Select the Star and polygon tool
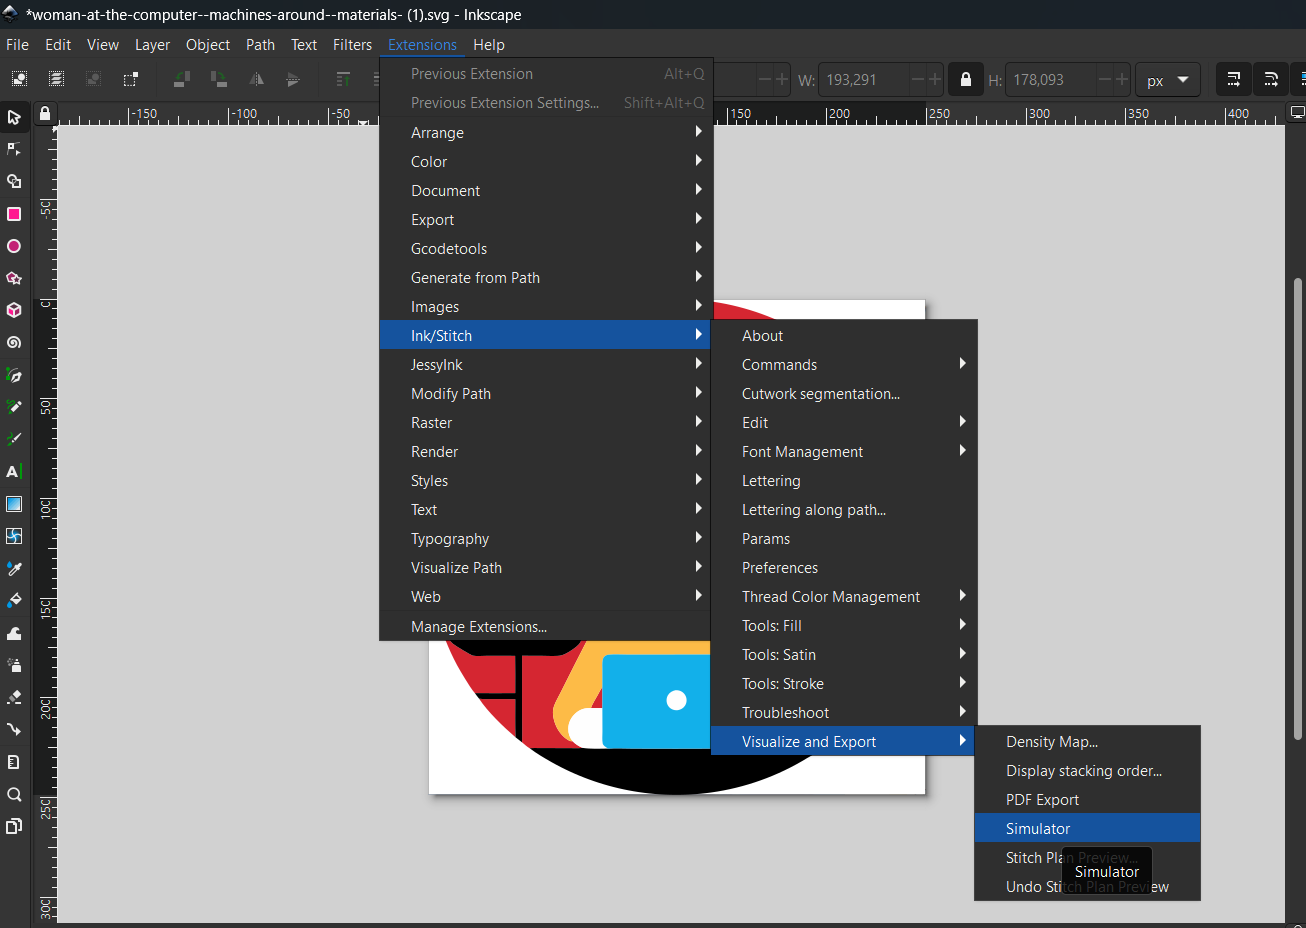The image size is (1306, 928). click(14, 278)
